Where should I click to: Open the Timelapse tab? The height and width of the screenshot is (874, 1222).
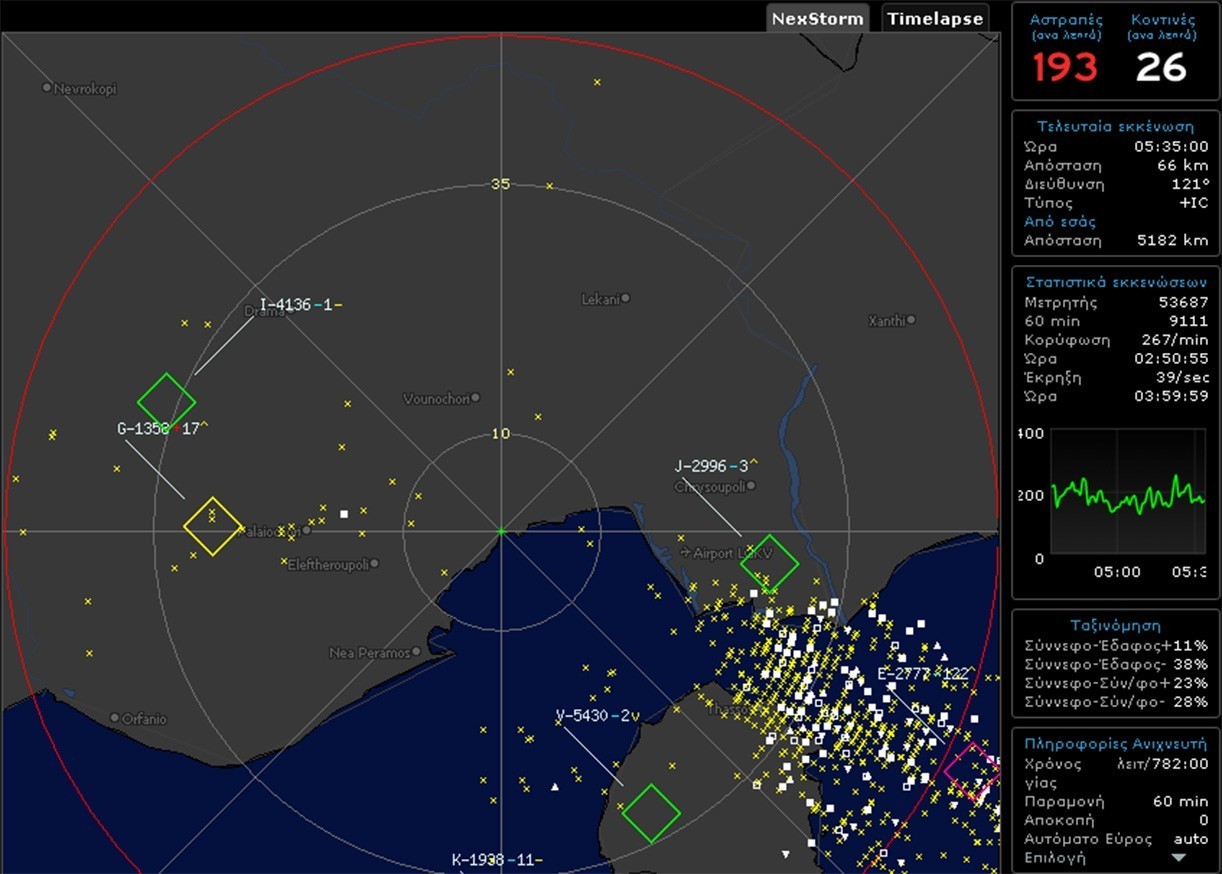click(x=936, y=18)
